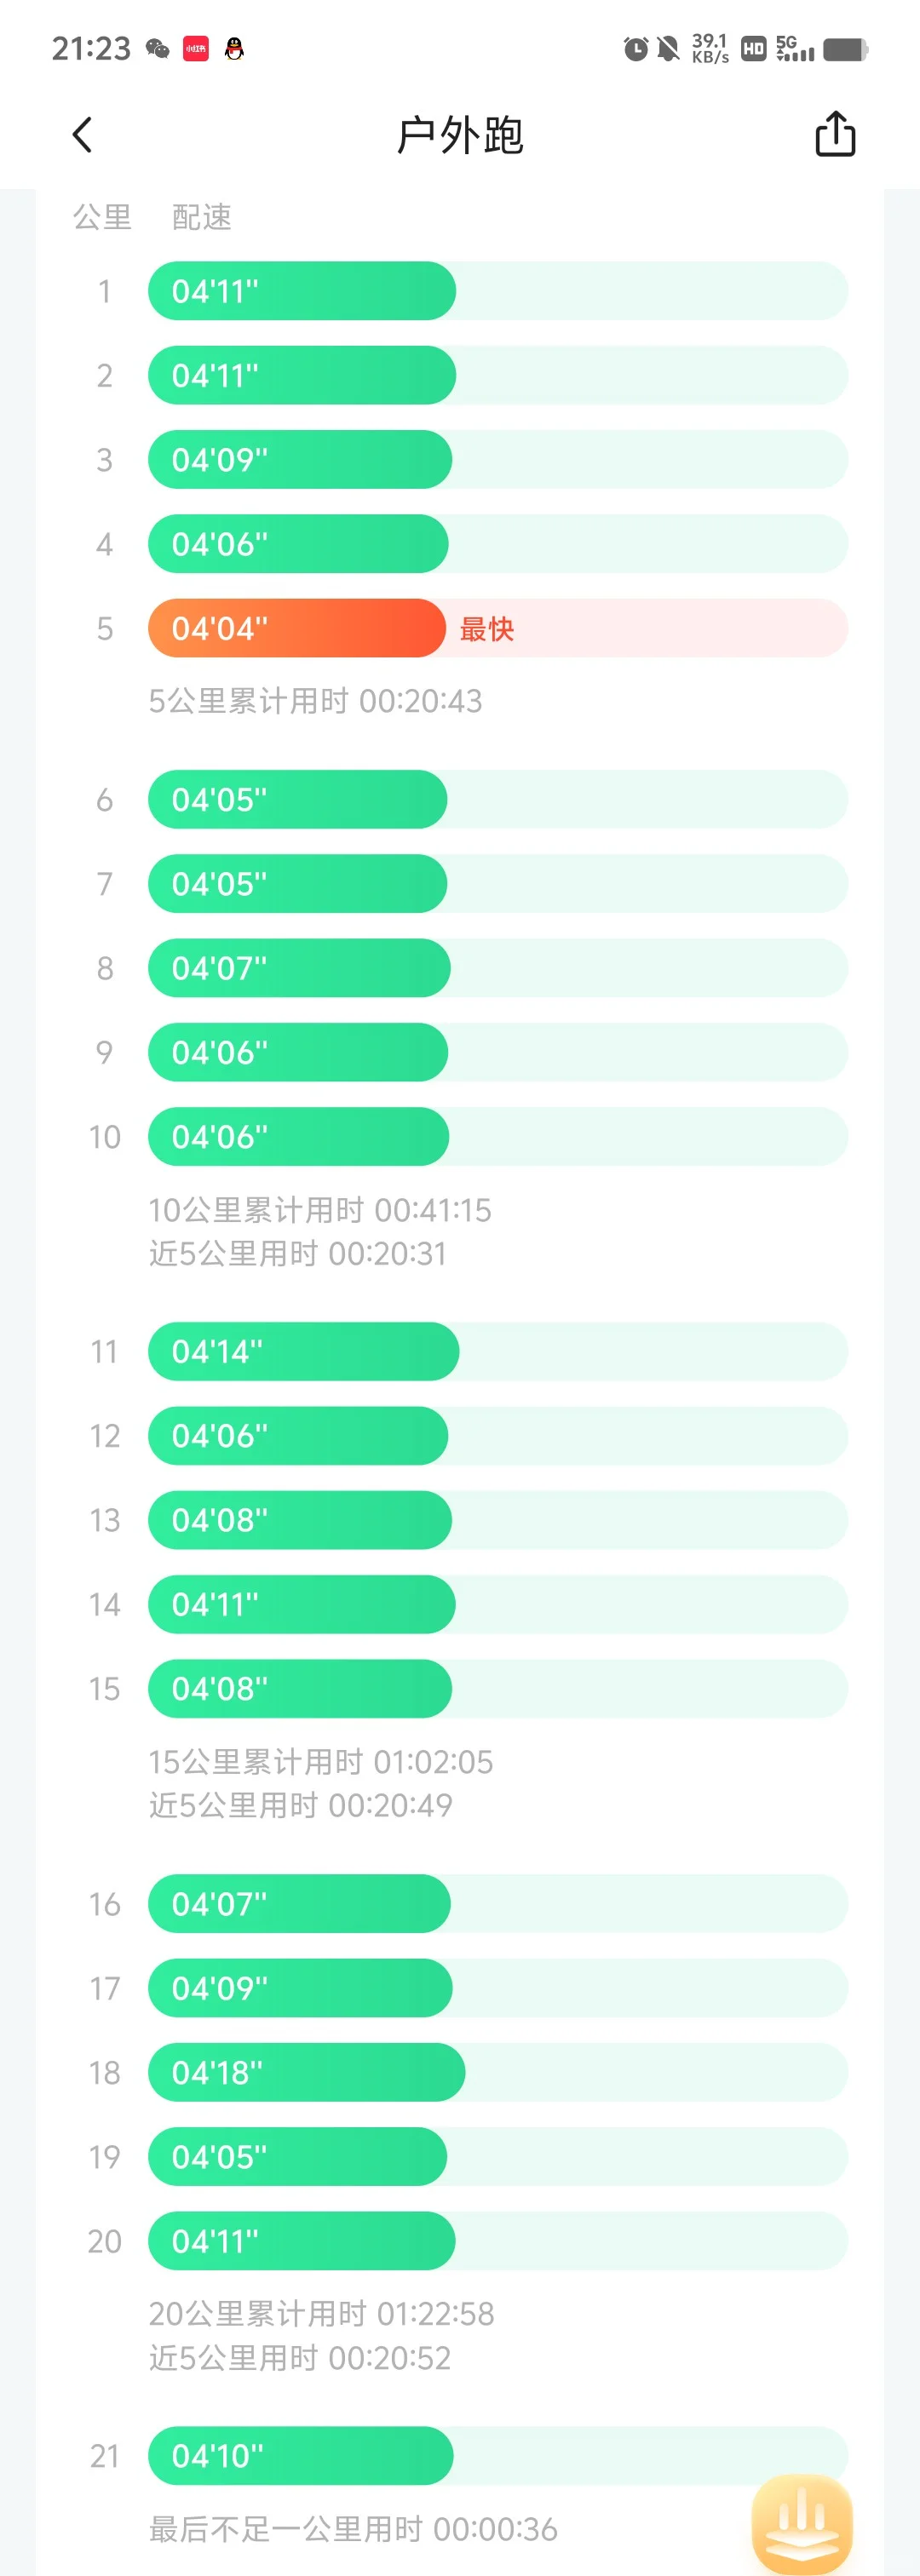Image resolution: width=920 pixels, height=2576 pixels.
Task: Open the share icon at top right
Action: pos(835,134)
